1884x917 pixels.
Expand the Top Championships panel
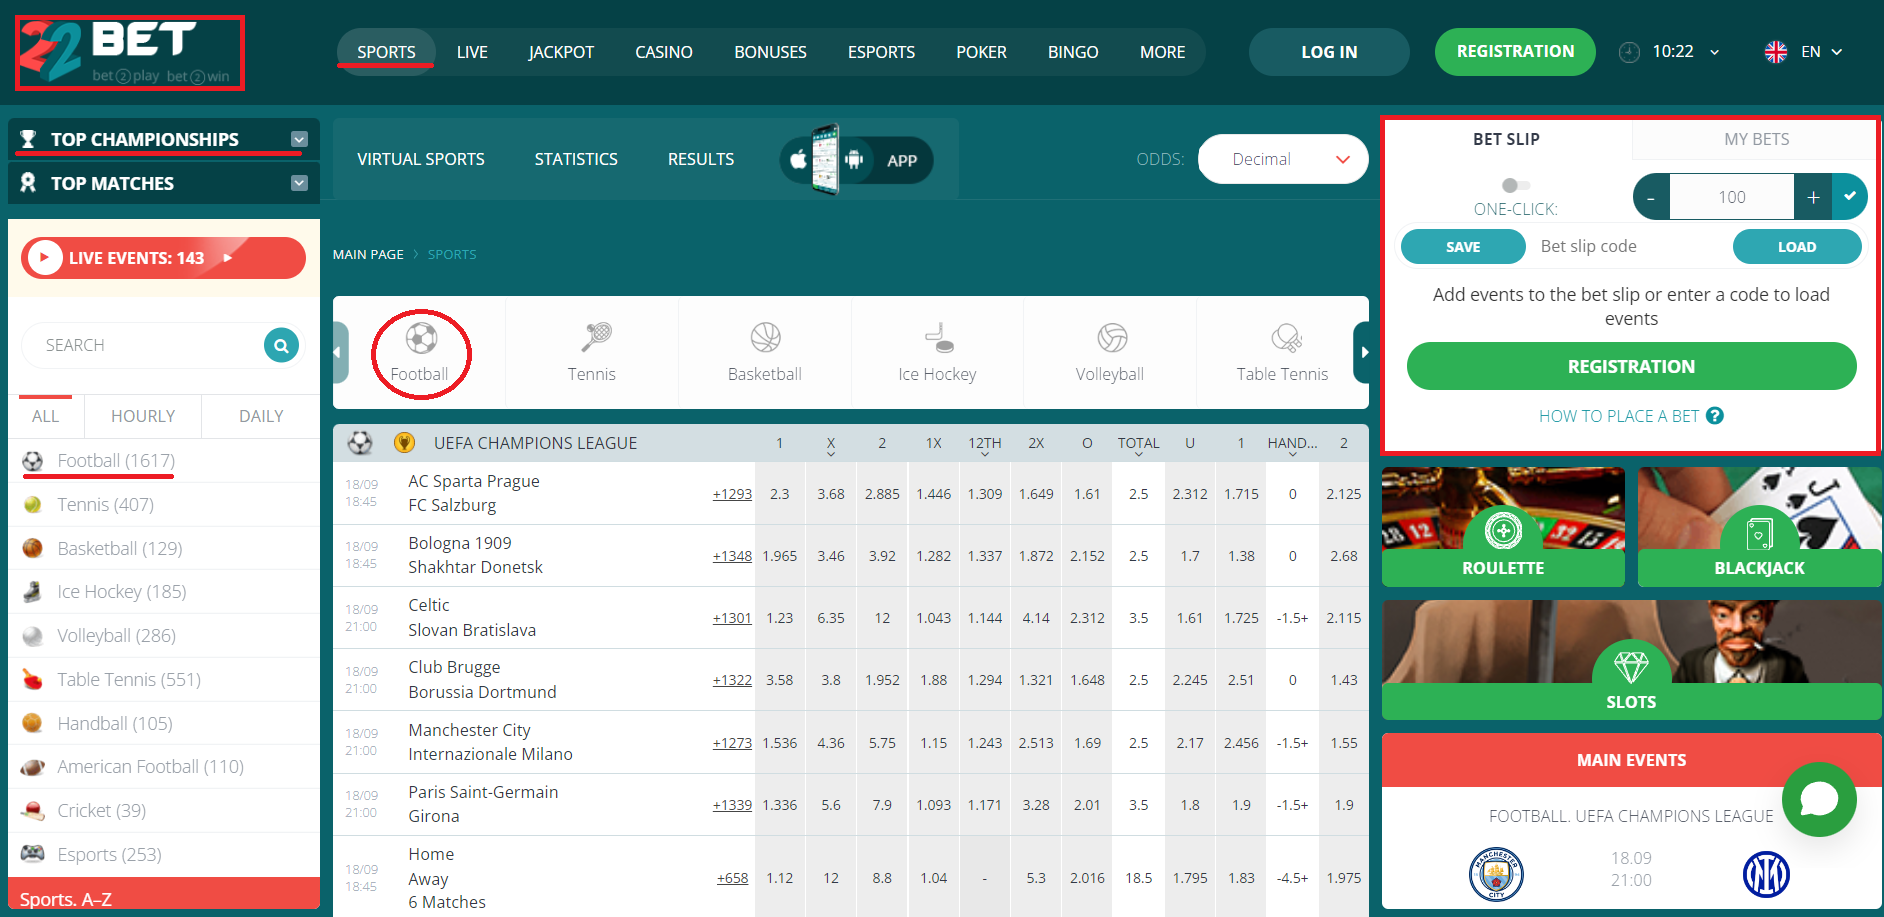coord(299,139)
